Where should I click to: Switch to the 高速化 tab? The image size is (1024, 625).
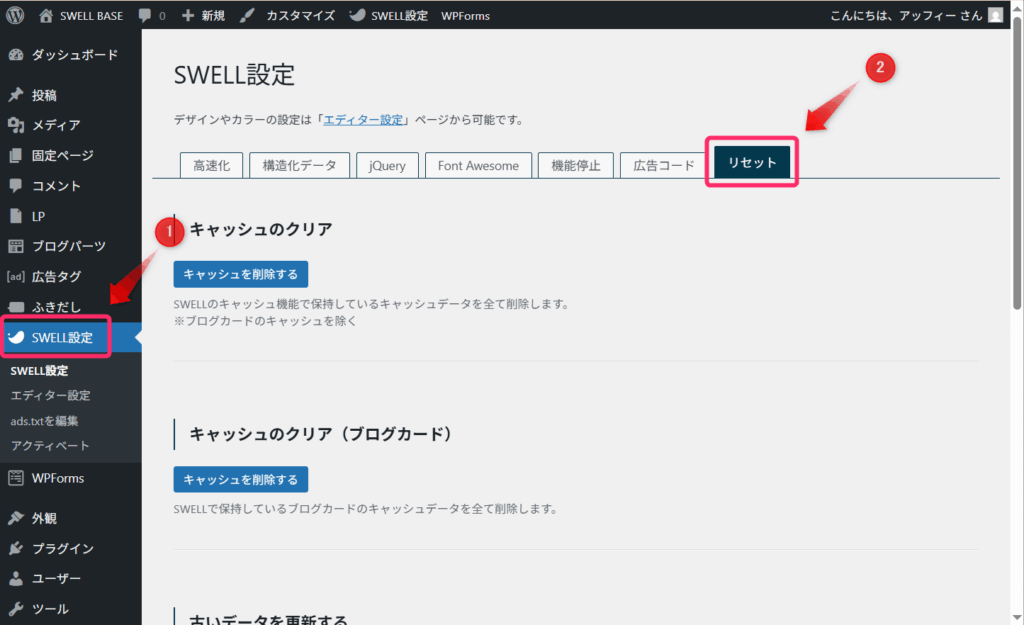click(212, 165)
